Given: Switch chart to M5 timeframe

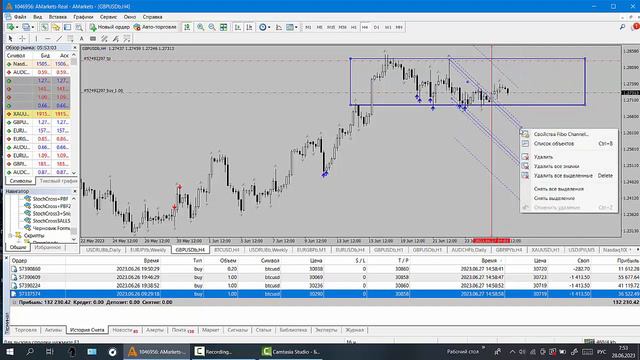Looking at the screenshot, I should coord(320,27).
